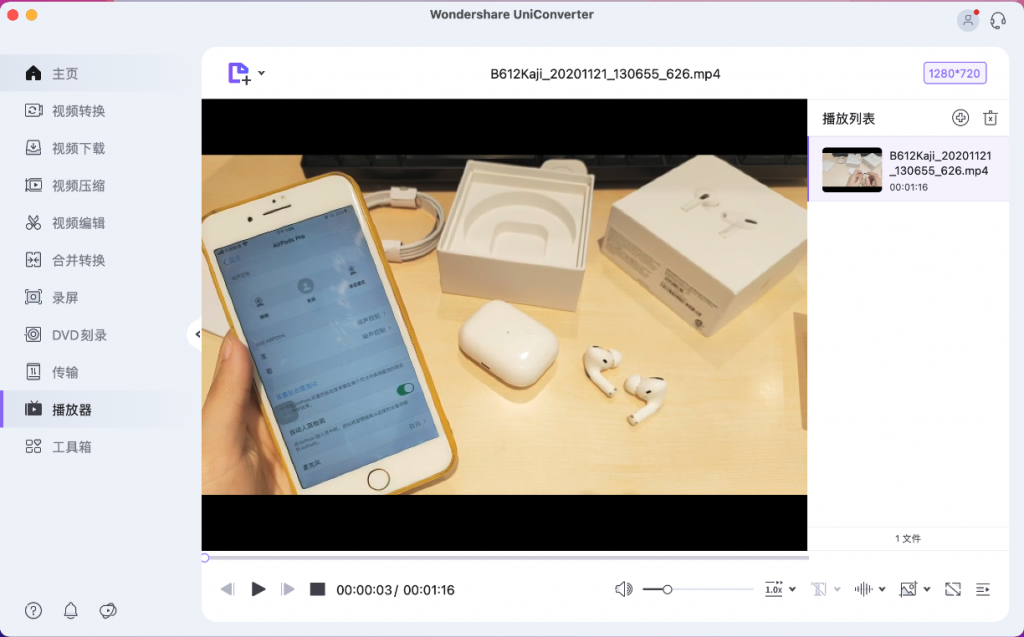
Task: Open the help question mark icon
Action: [x=33, y=611]
